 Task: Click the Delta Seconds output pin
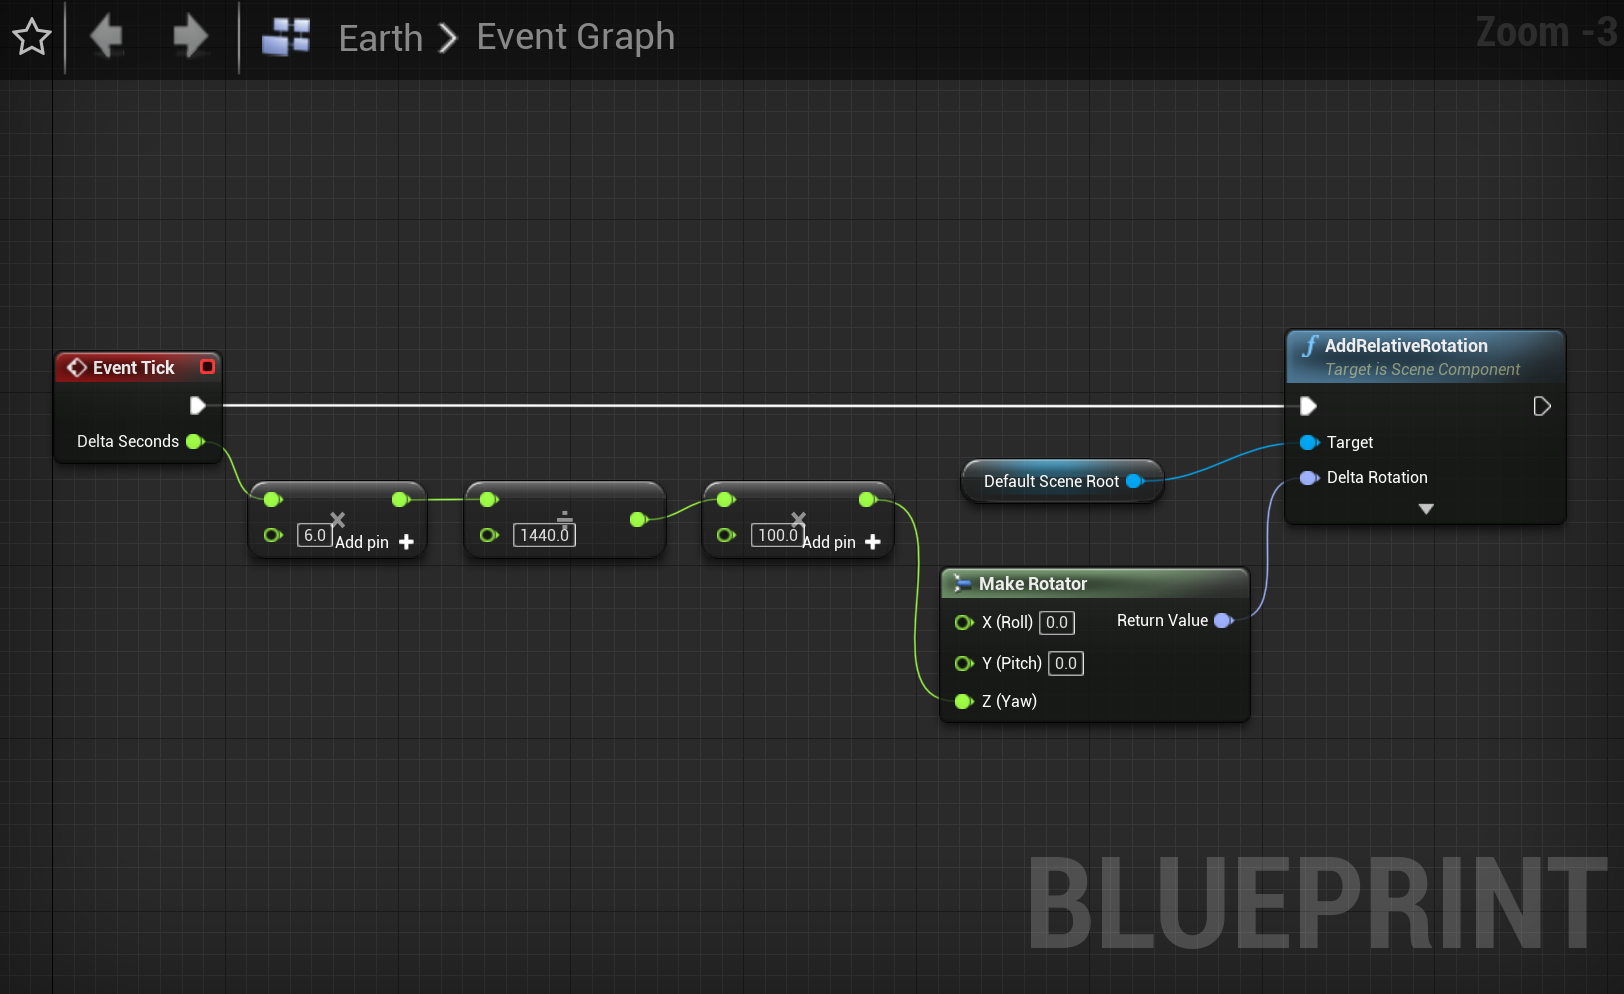pos(195,441)
